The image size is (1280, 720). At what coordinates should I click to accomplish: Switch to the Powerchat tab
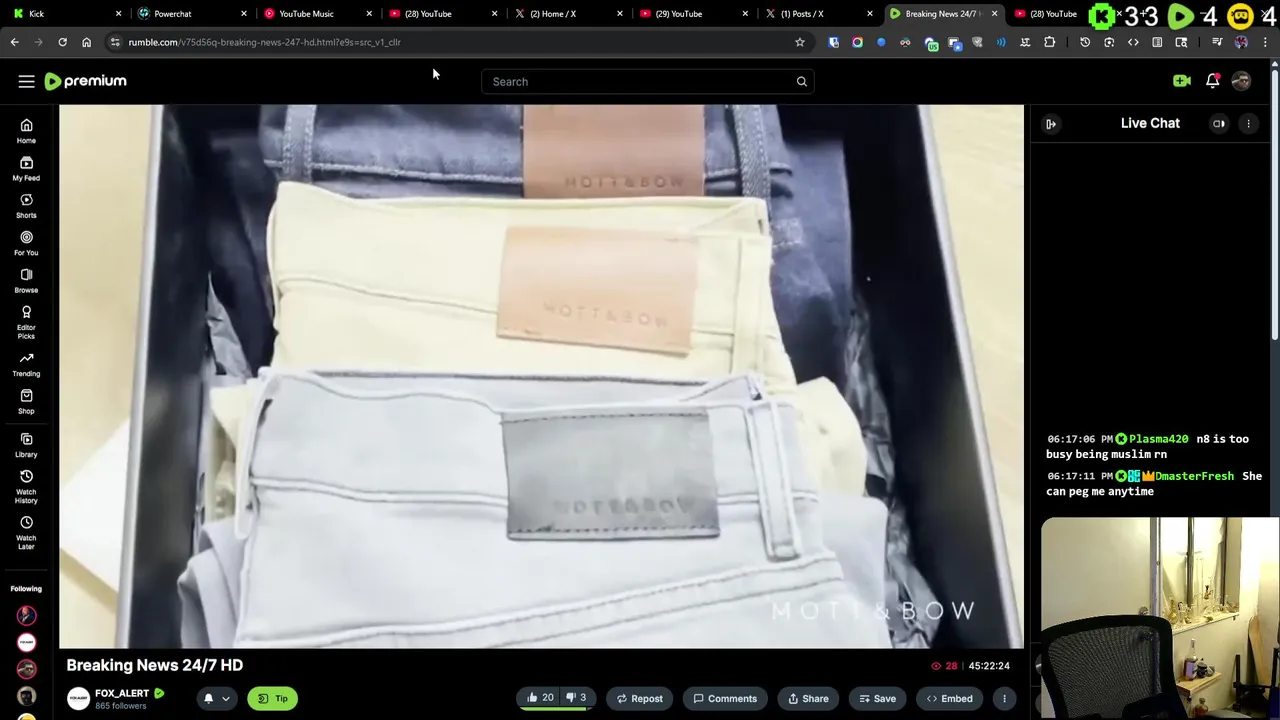tap(190, 14)
